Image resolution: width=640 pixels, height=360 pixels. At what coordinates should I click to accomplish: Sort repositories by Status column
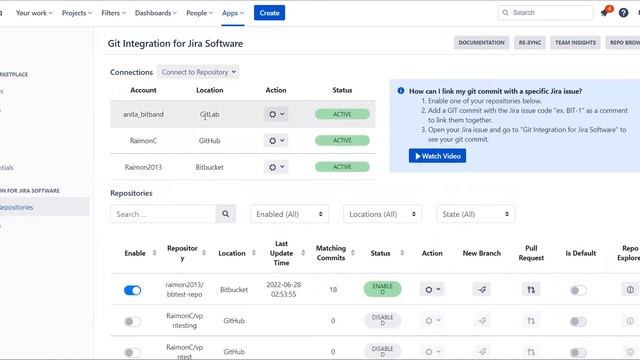coord(402,253)
